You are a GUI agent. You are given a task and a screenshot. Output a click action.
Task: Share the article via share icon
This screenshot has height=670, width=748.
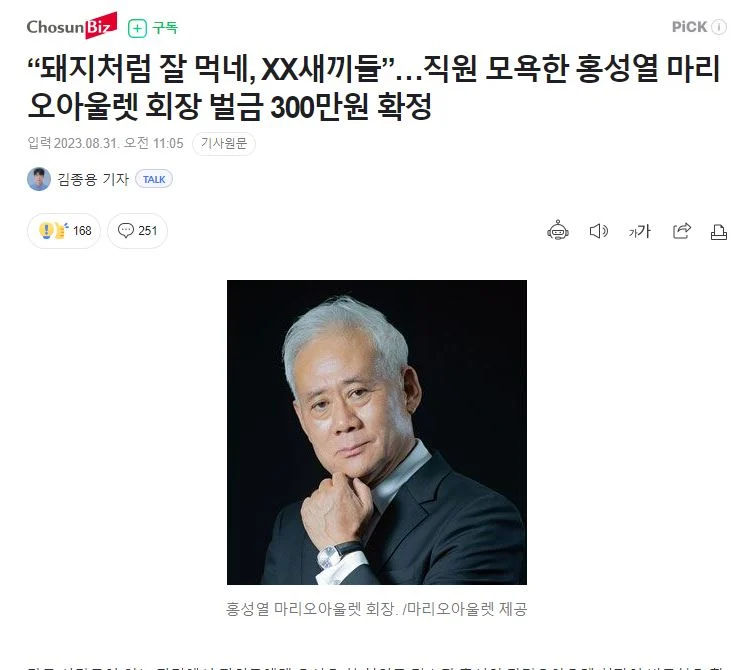682,231
